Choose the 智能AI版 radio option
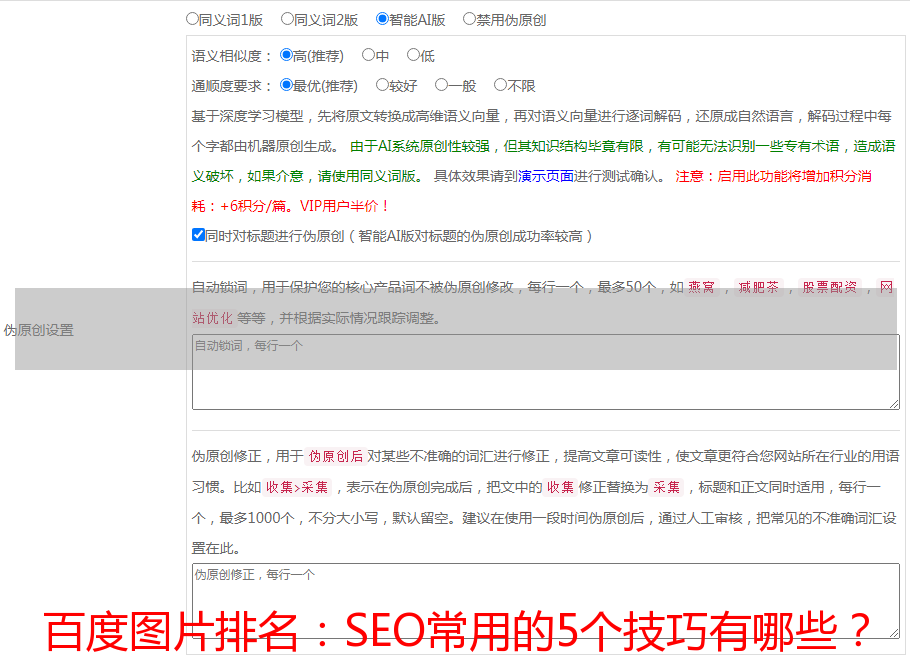 tap(382, 19)
